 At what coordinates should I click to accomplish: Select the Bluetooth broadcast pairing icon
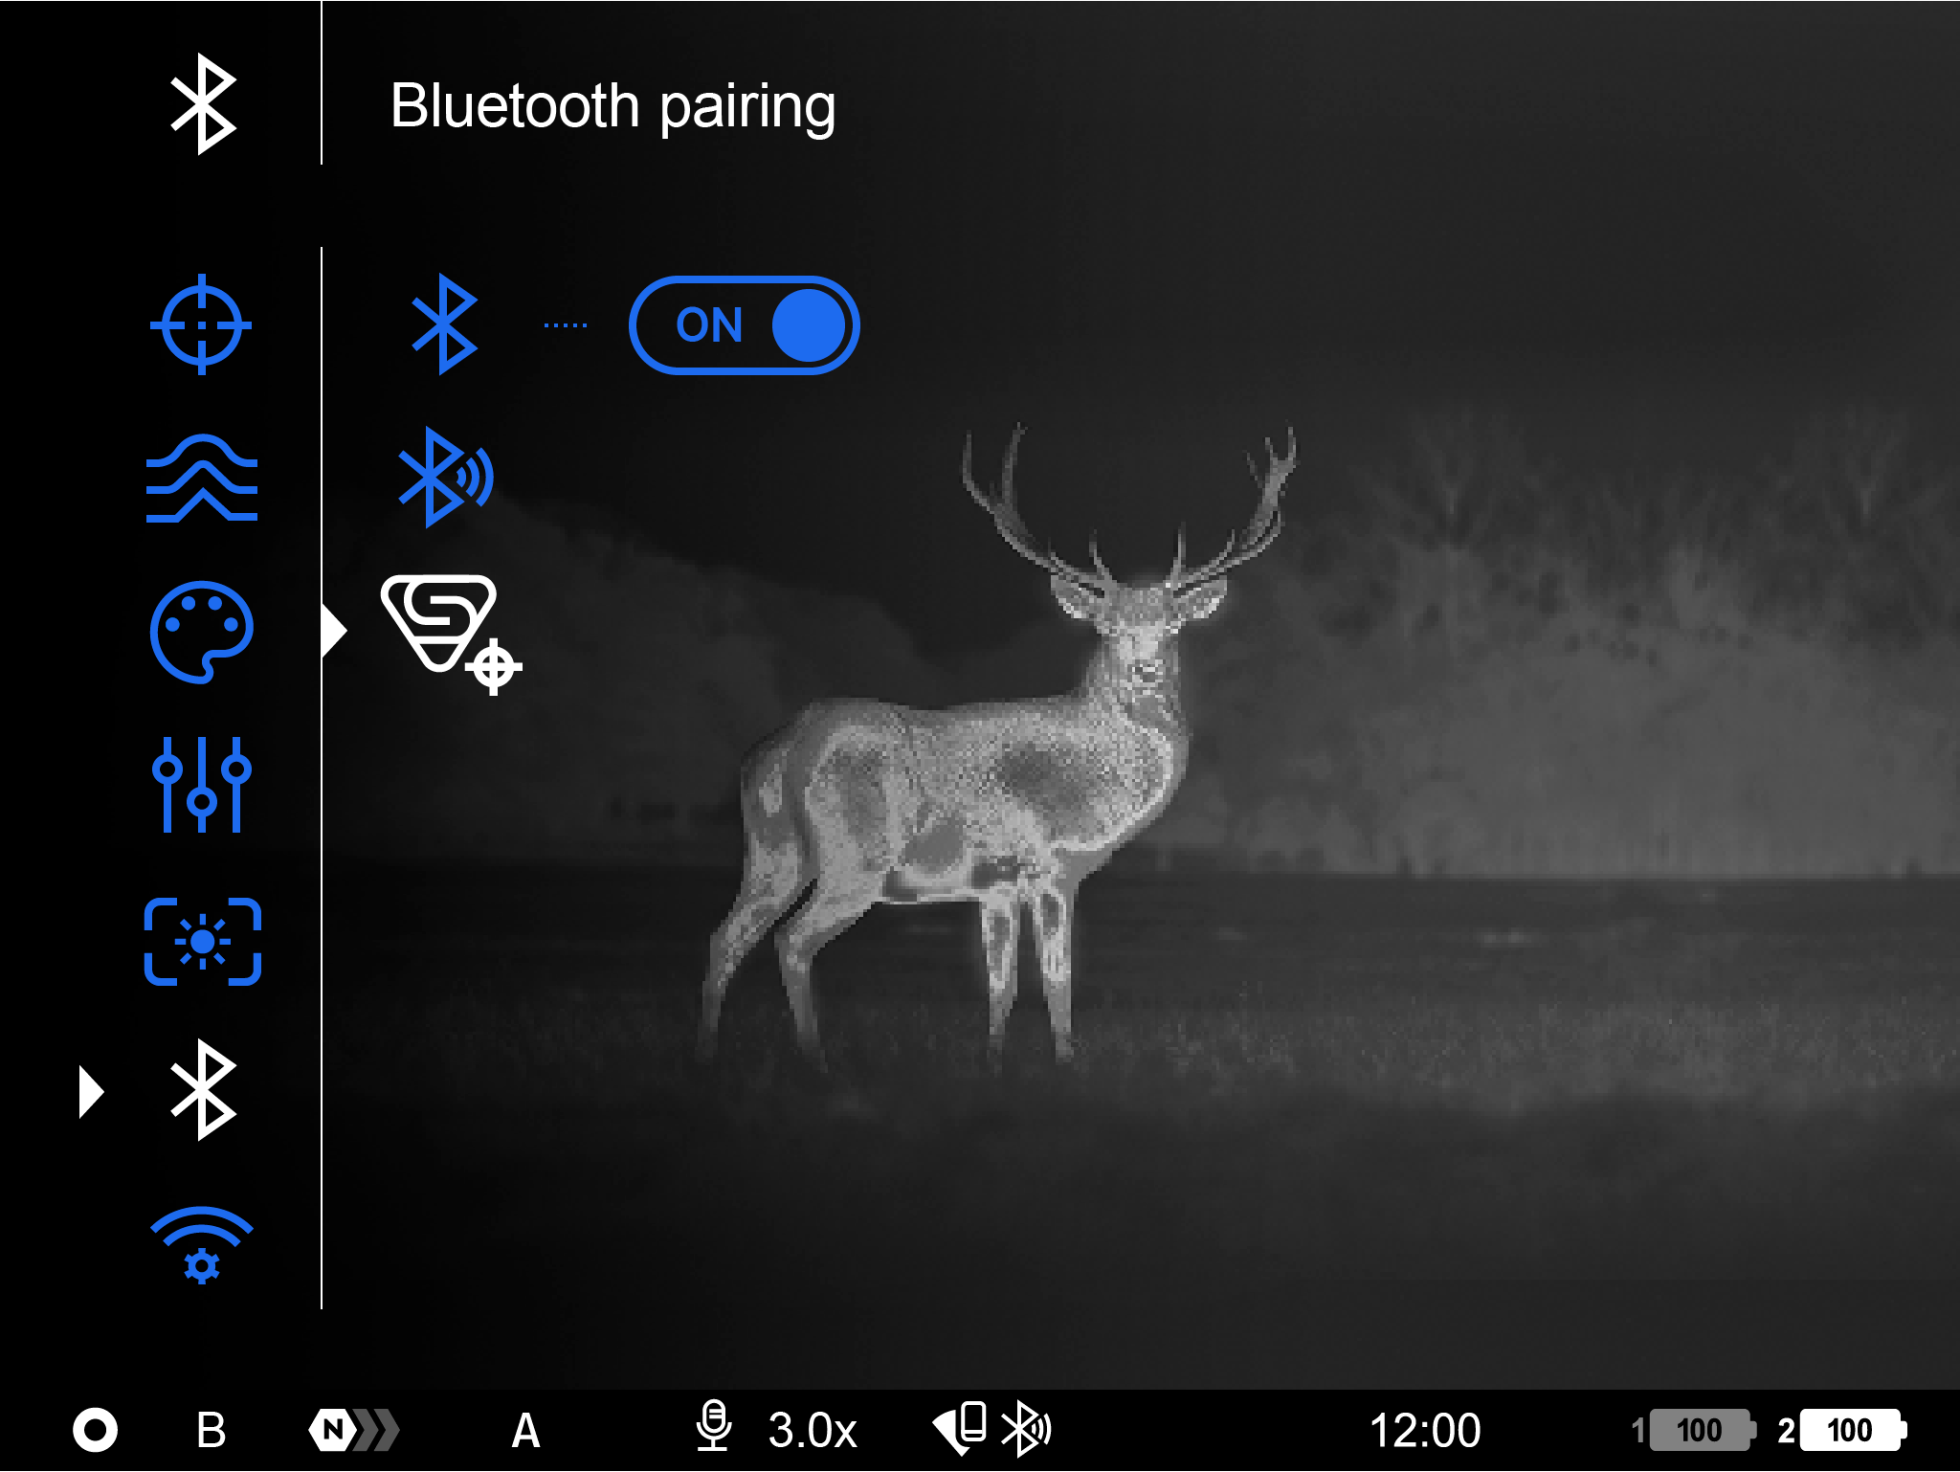coord(445,477)
